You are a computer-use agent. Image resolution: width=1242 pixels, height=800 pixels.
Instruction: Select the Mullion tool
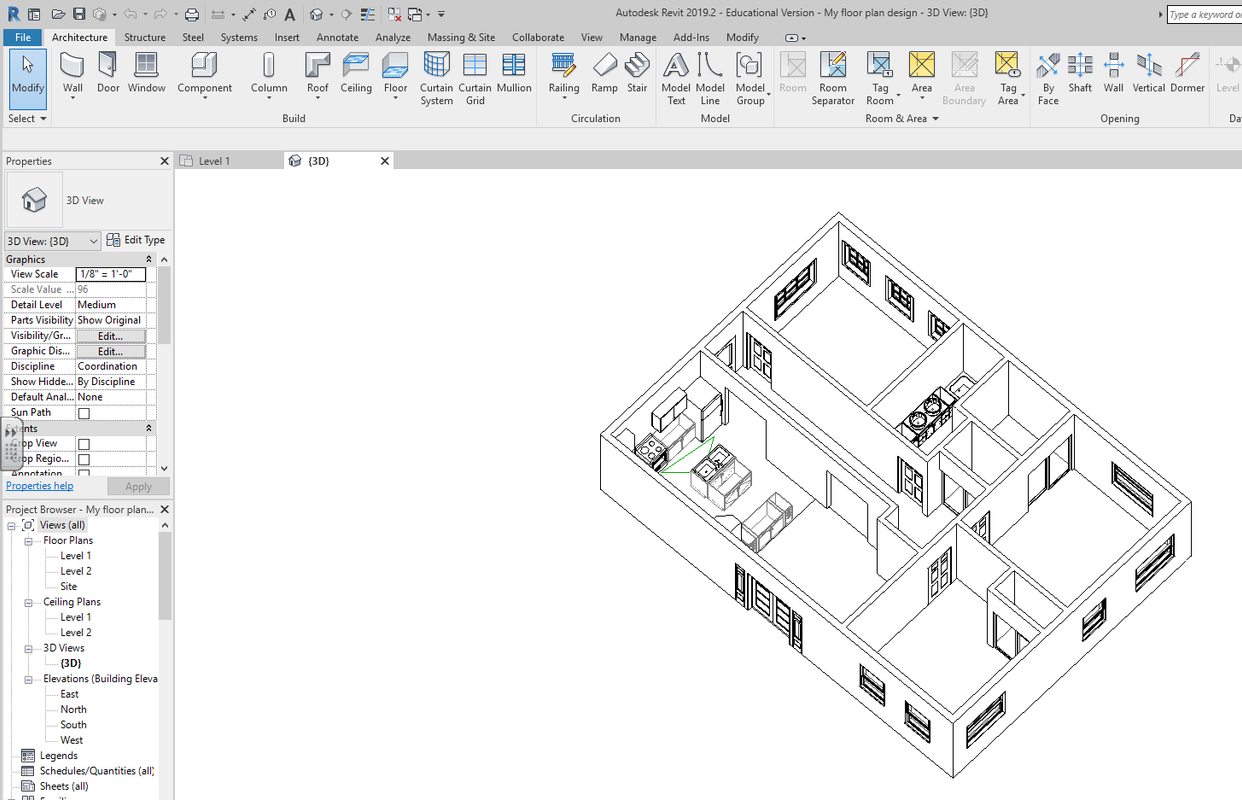514,73
